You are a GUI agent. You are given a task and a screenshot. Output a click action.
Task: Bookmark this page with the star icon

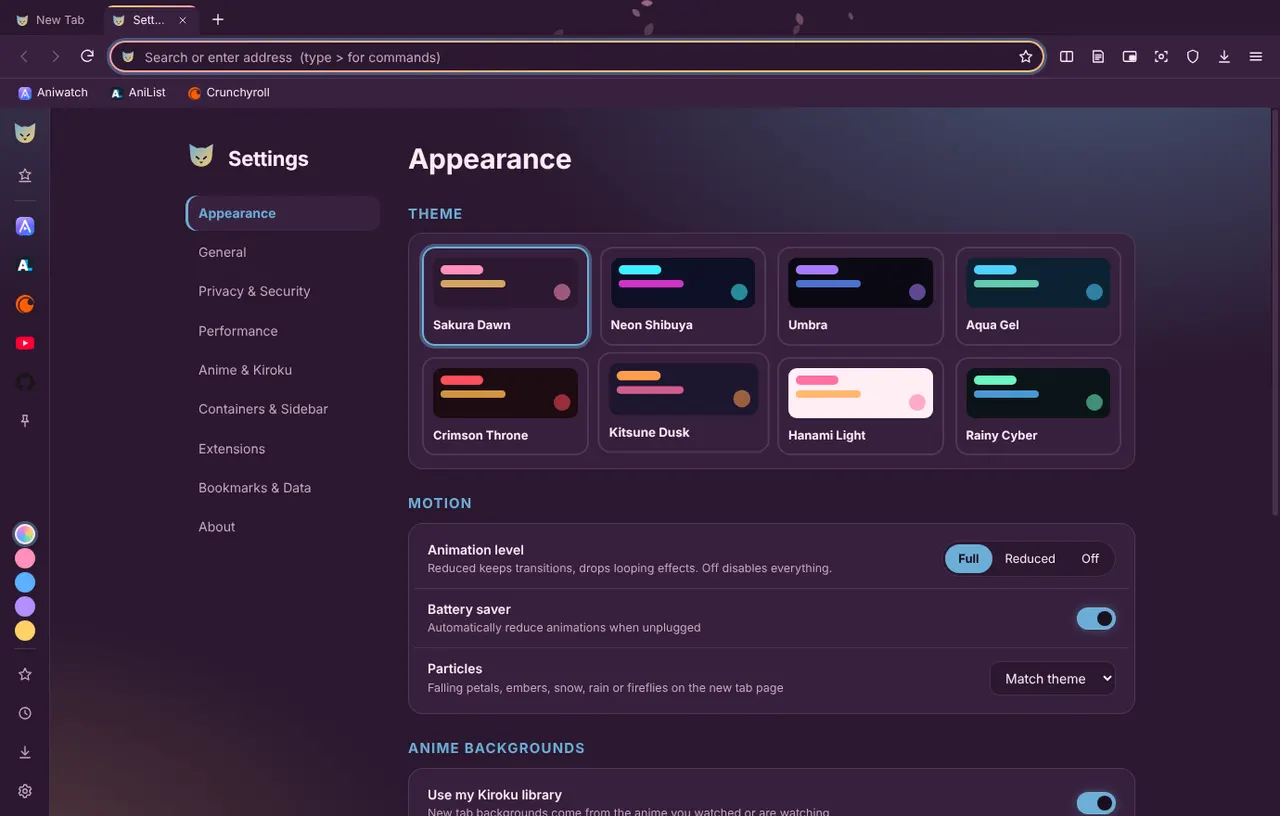1025,57
